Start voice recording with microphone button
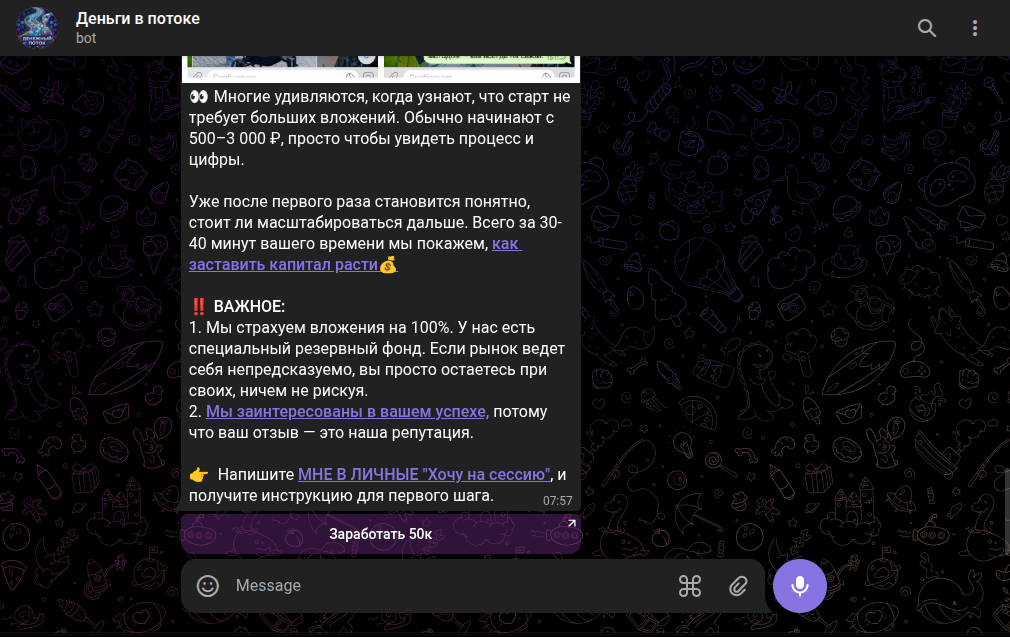Screen dimensions: 1010x637 coord(799,585)
